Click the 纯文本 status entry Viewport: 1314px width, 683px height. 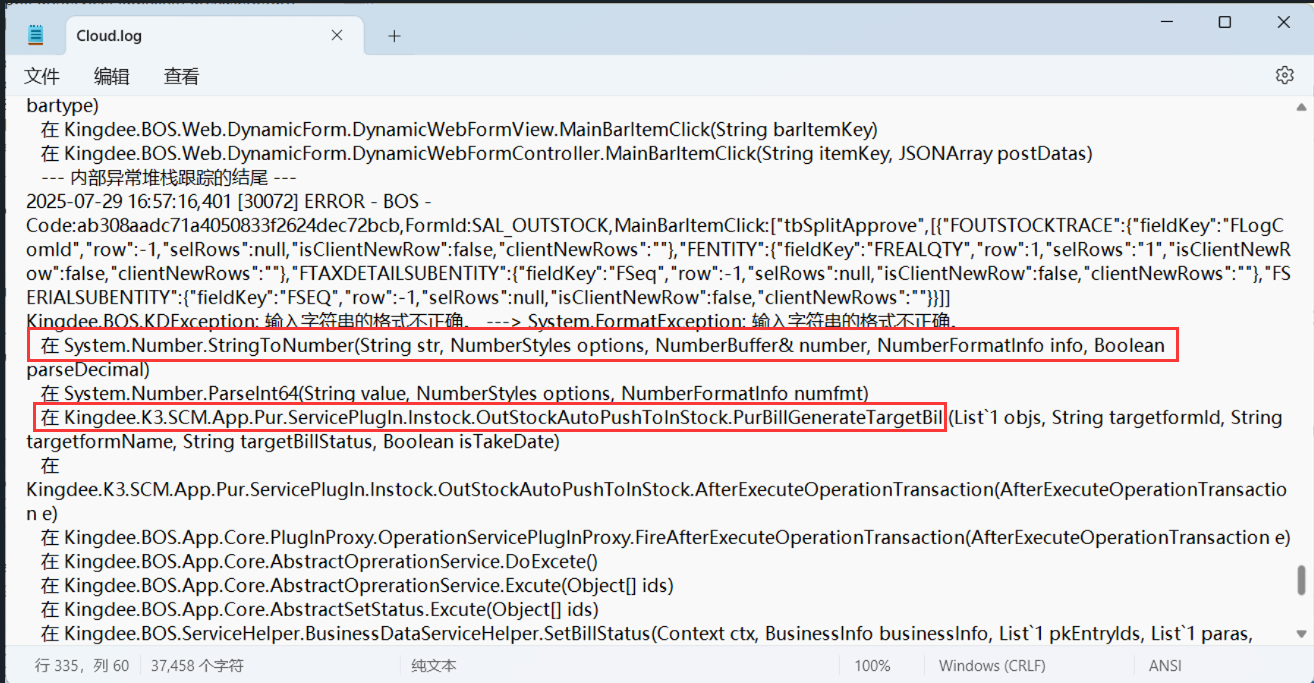(x=434, y=665)
